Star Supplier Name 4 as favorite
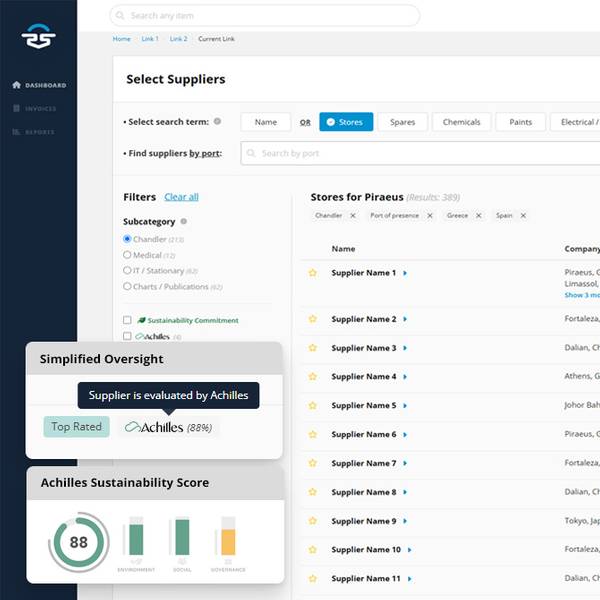Viewport: 600px width, 600px height. [x=312, y=377]
